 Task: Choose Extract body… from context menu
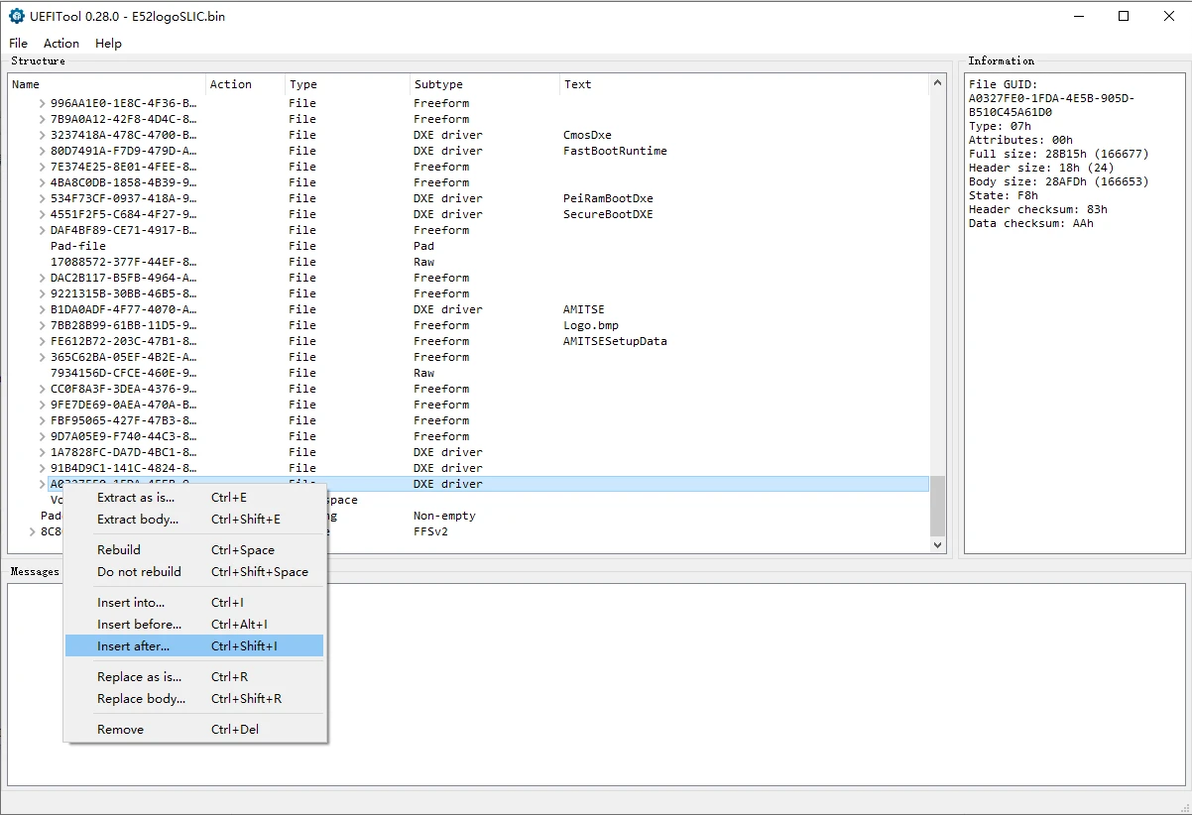(x=194, y=519)
